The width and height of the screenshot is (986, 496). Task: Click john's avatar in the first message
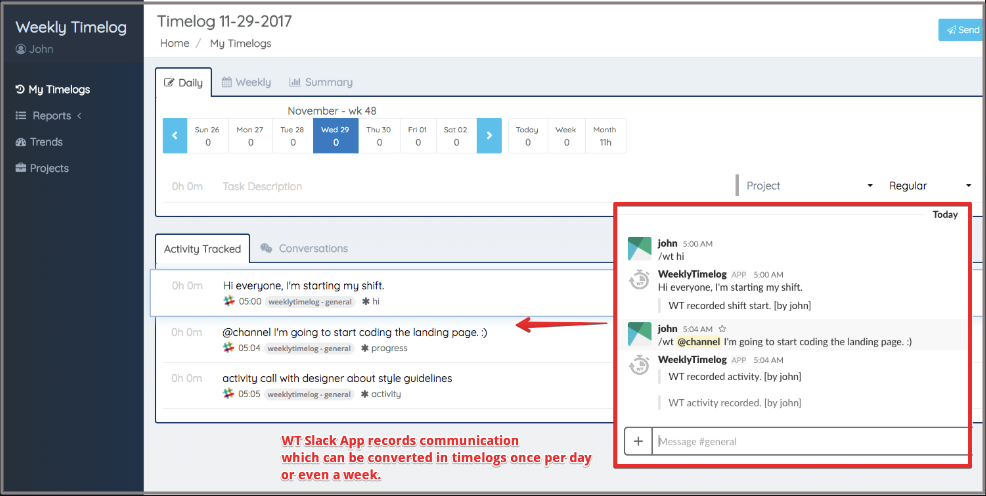point(639,249)
